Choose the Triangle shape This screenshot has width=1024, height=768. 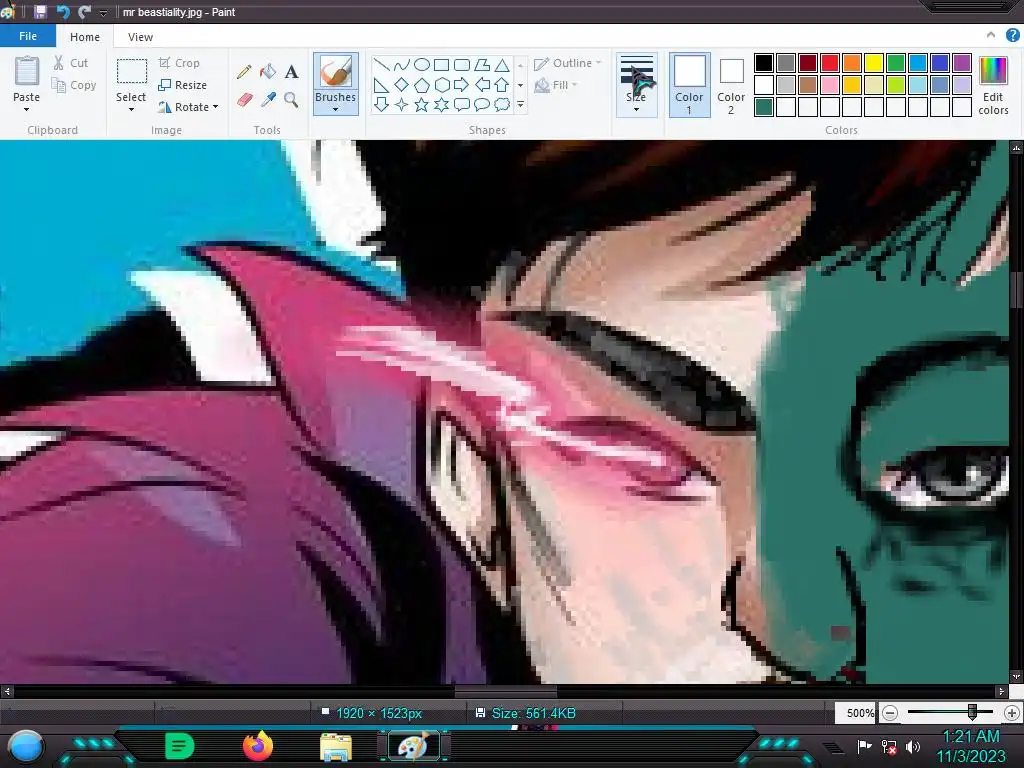tap(502, 65)
